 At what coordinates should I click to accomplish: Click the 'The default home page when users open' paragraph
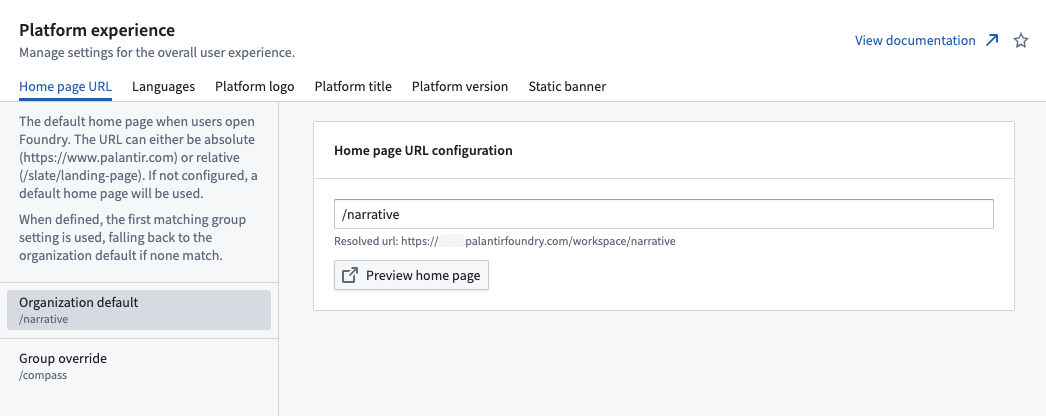(x=139, y=158)
